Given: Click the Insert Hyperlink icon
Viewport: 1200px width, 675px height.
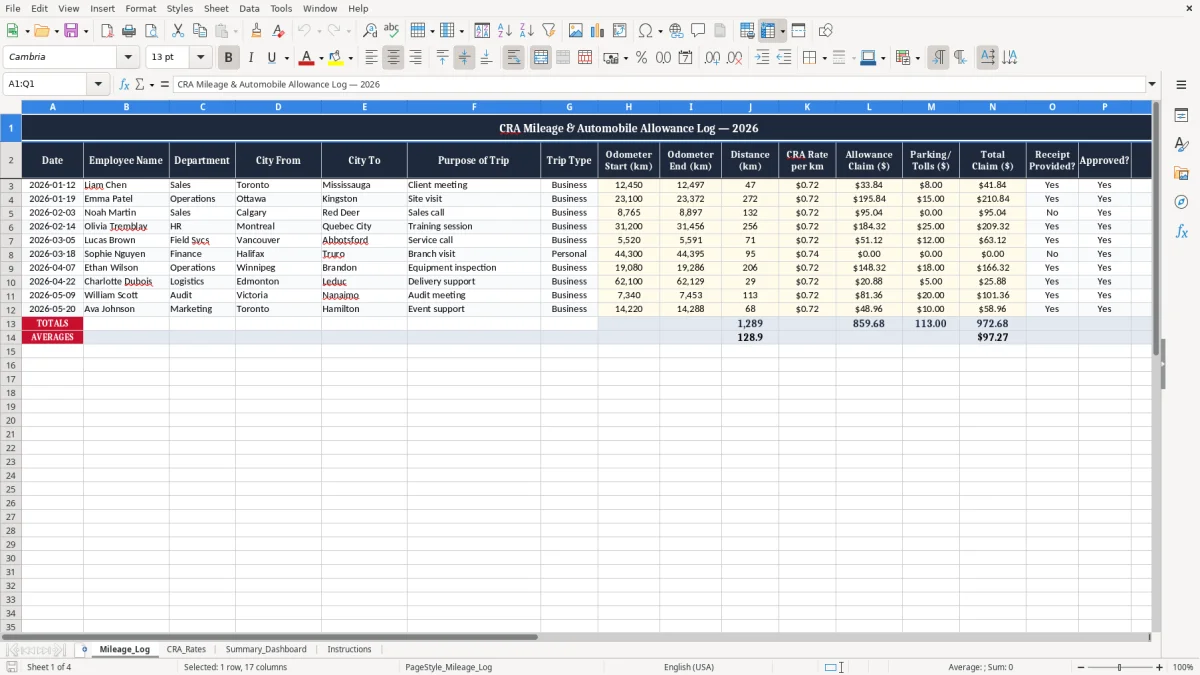Looking at the screenshot, I should point(676,31).
